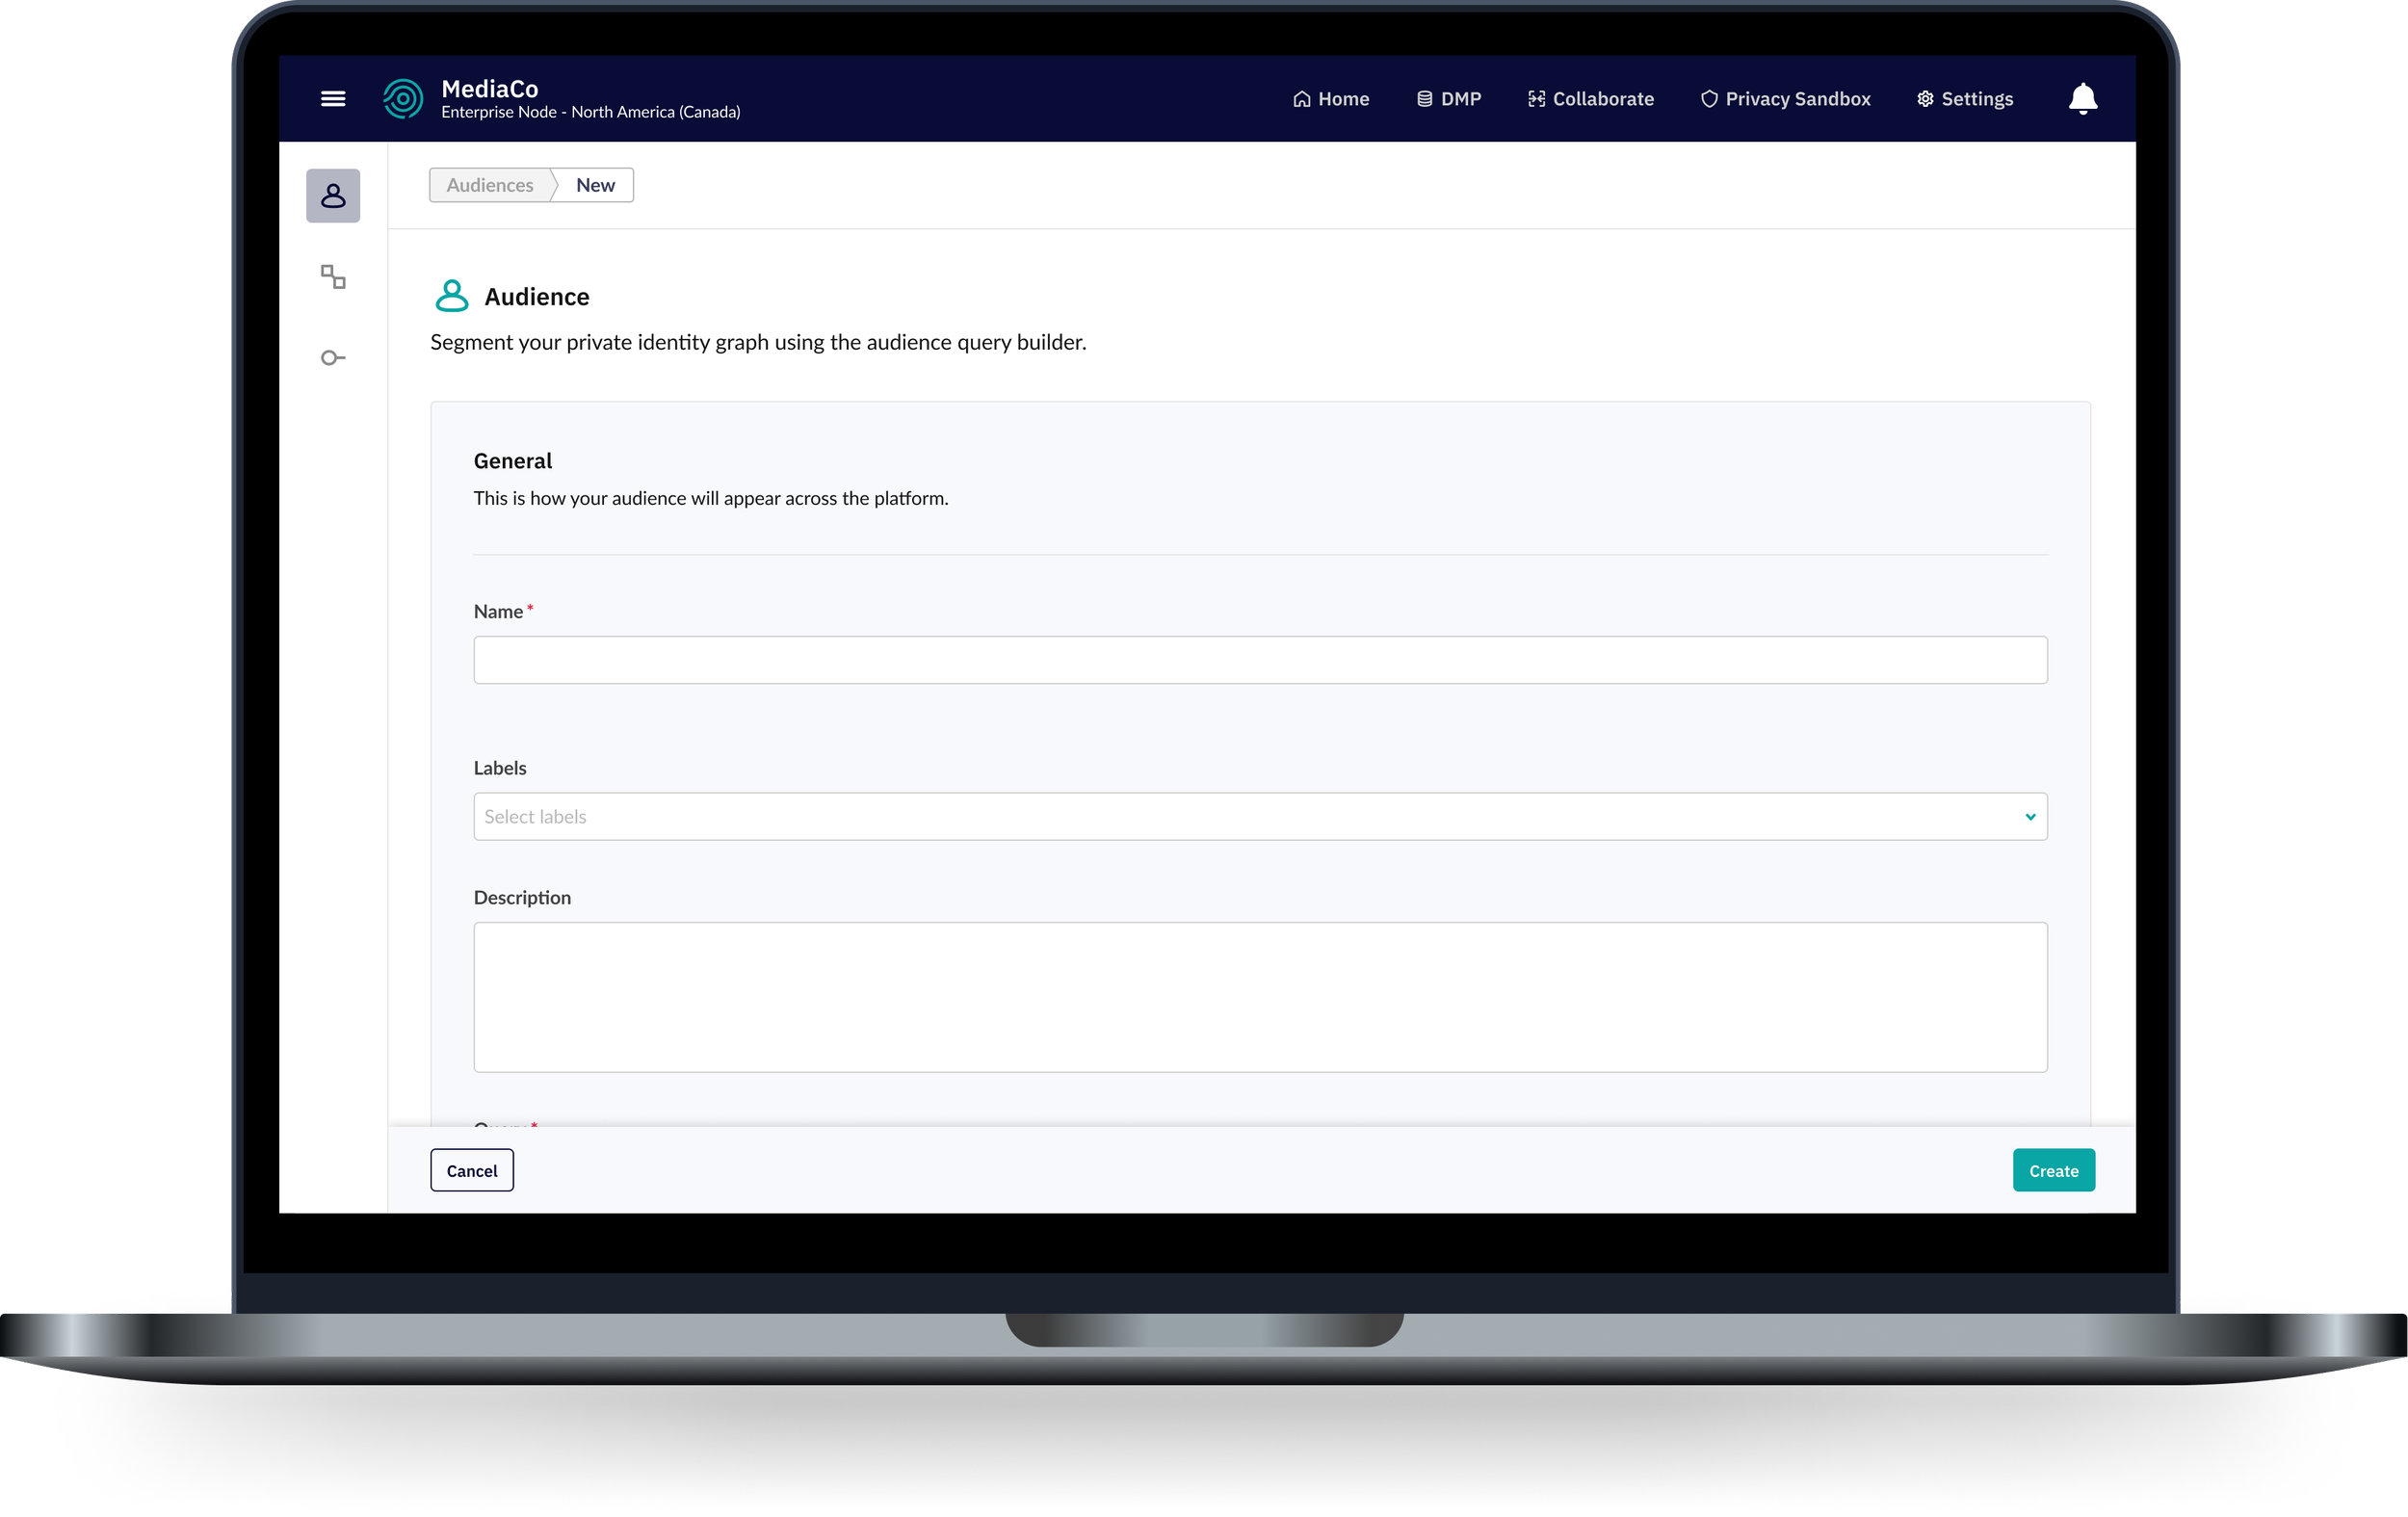Open the Select labels combo box

(x=1240, y=817)
